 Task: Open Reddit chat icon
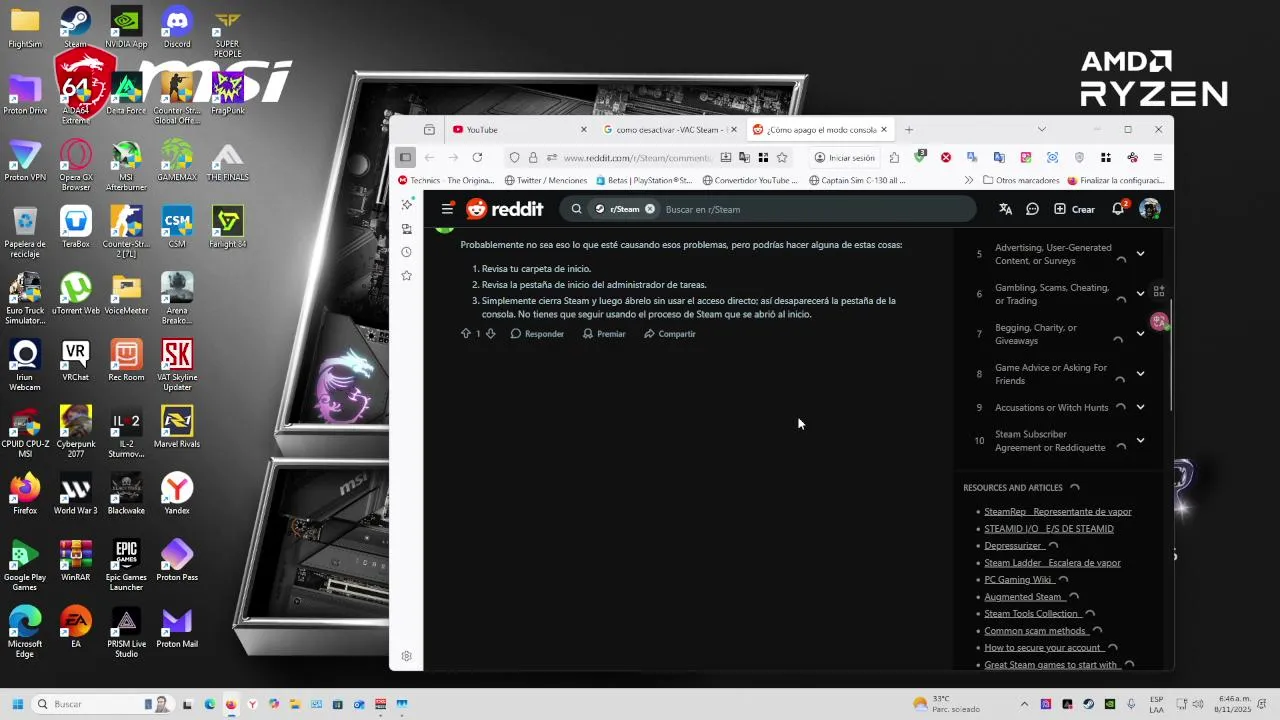click(1032, 209)
